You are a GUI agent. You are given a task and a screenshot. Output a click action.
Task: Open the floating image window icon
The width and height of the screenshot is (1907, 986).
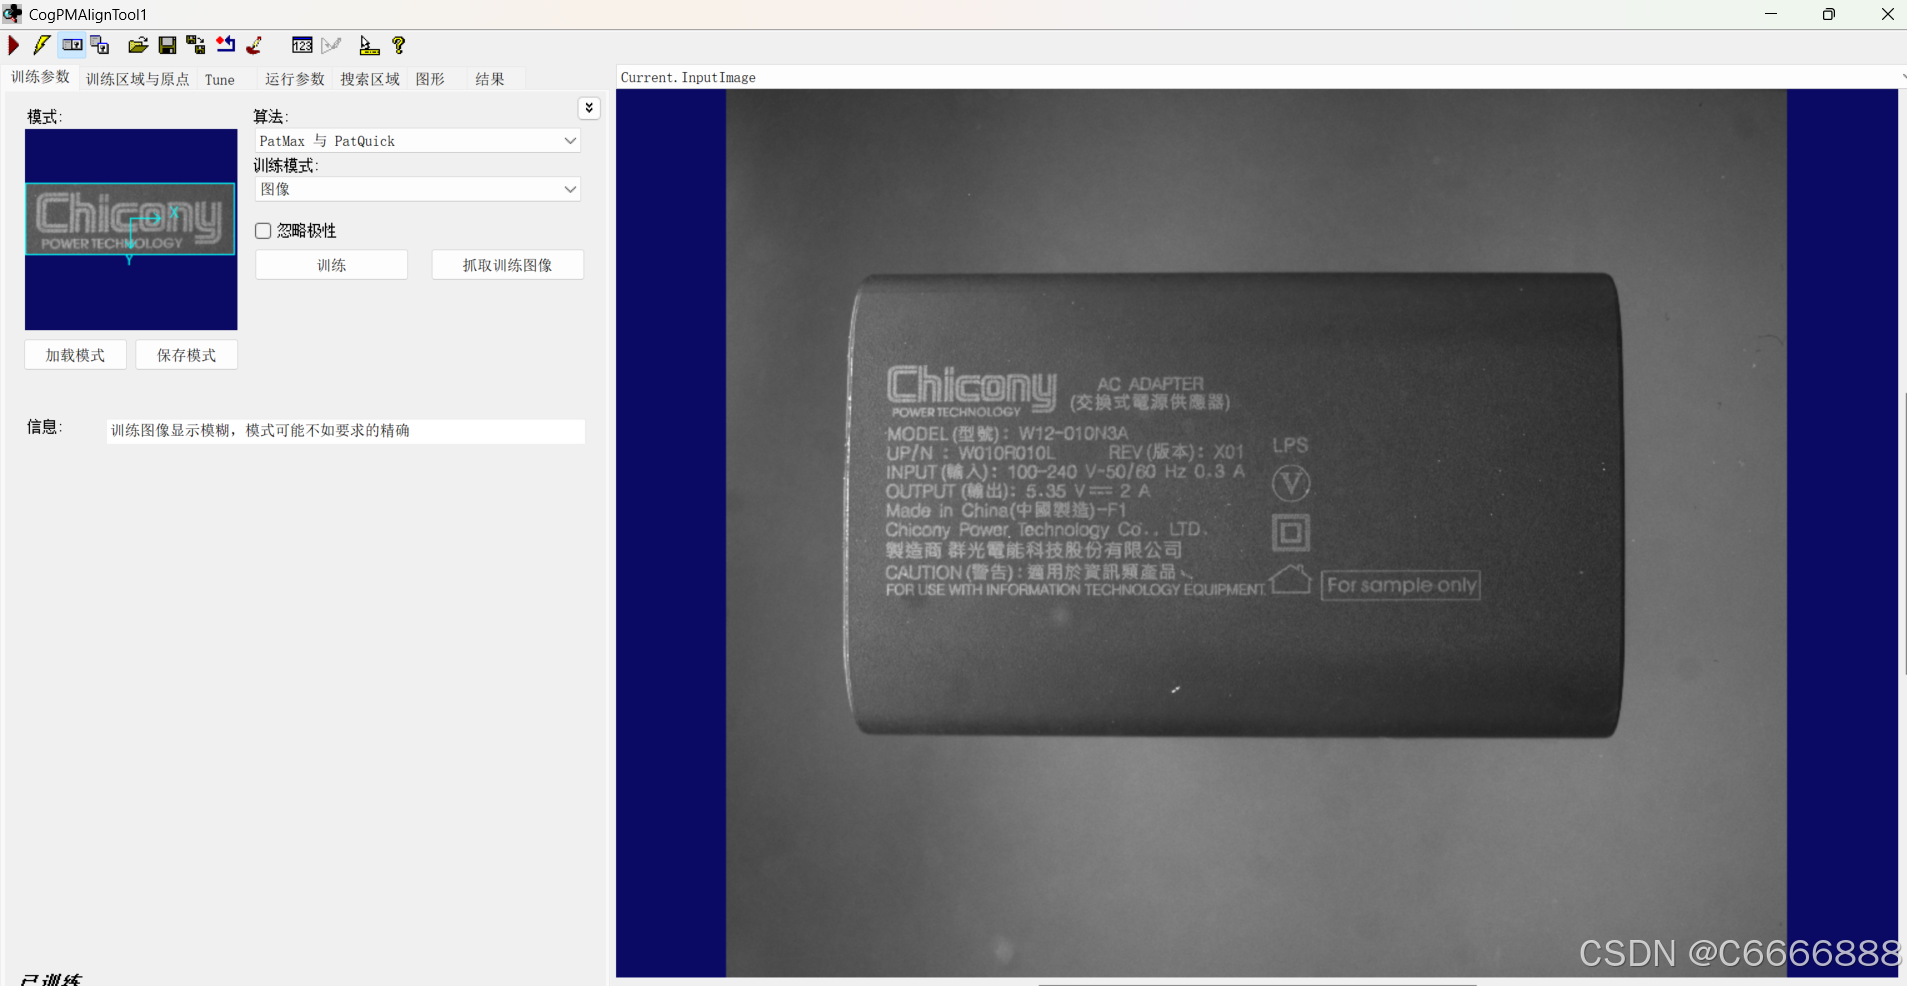(100, 45)
